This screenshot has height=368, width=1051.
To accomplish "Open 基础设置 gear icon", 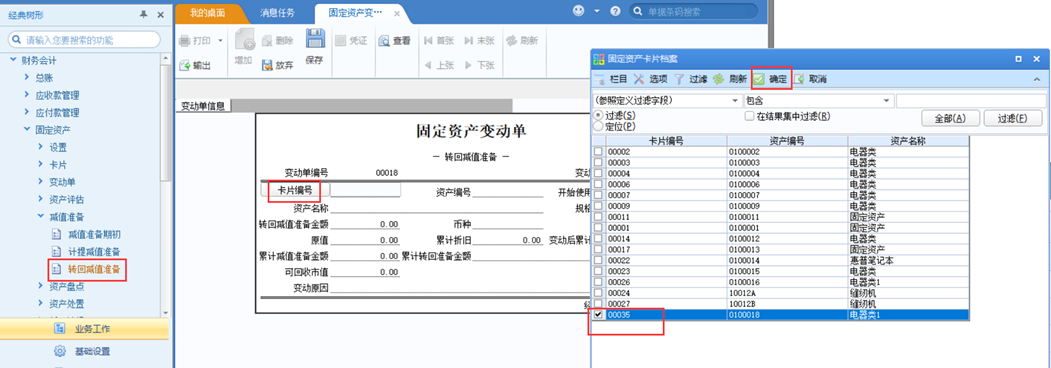I will [60, 351].
